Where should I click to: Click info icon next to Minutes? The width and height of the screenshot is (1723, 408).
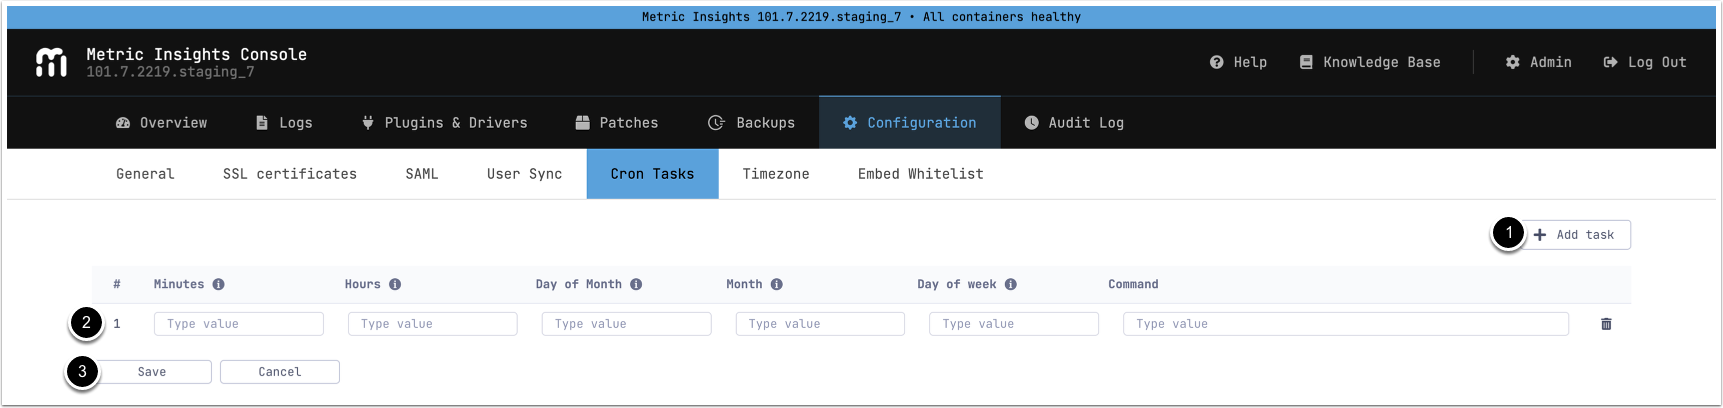218,284
